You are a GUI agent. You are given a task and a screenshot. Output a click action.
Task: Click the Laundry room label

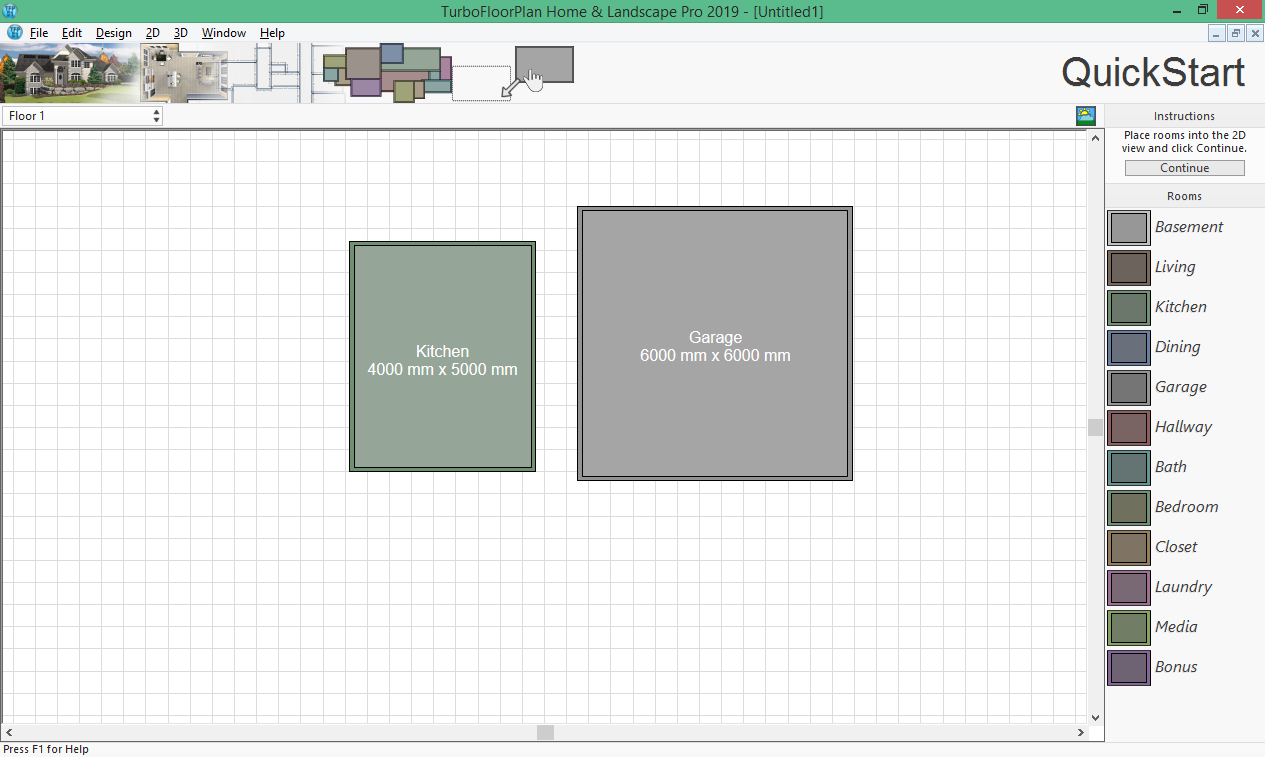coord(1183,587)
